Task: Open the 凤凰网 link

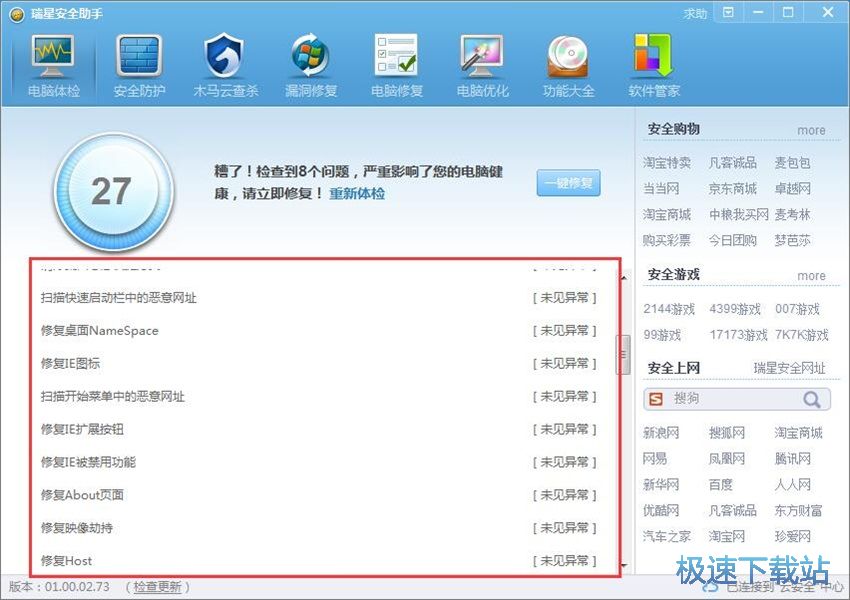Action: tap(726, 459)
